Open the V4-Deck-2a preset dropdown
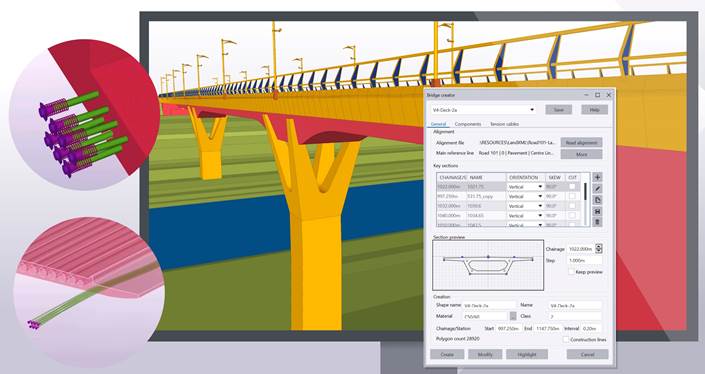 483,110
